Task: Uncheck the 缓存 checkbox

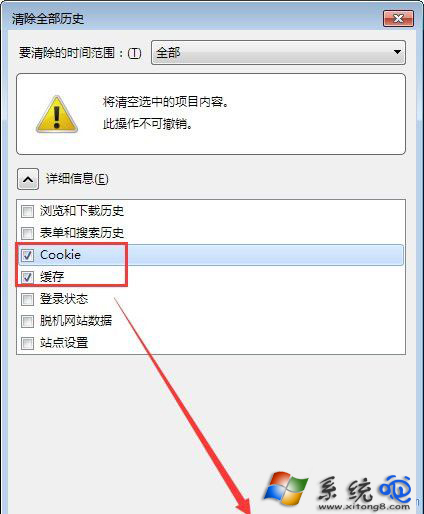Action: 27,277
